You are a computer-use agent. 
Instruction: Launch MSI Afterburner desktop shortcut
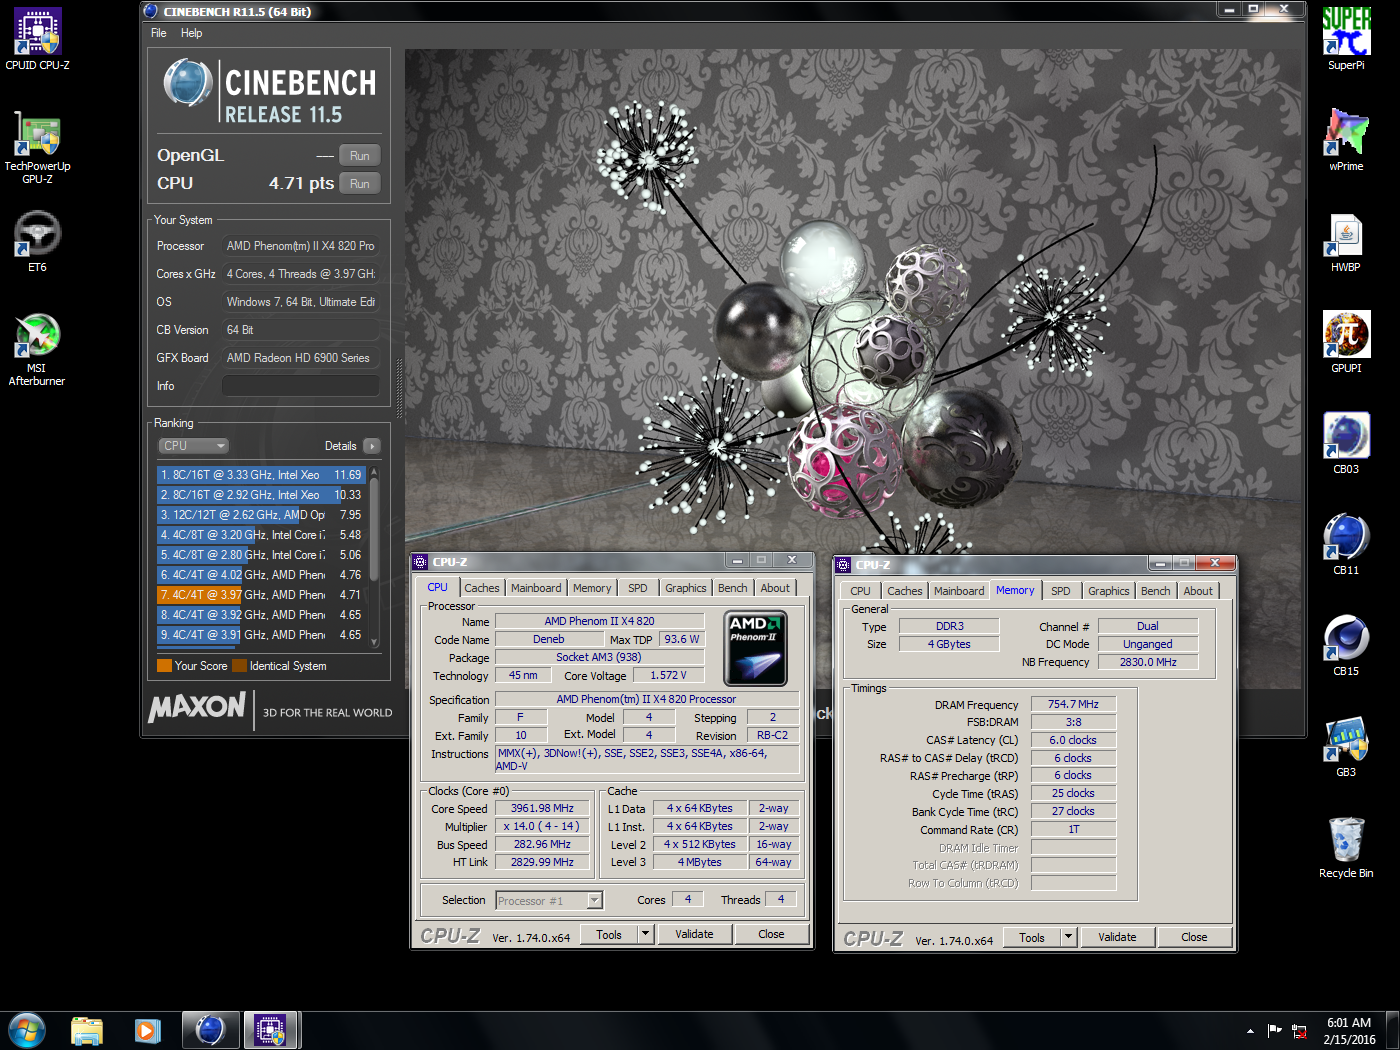37,348
